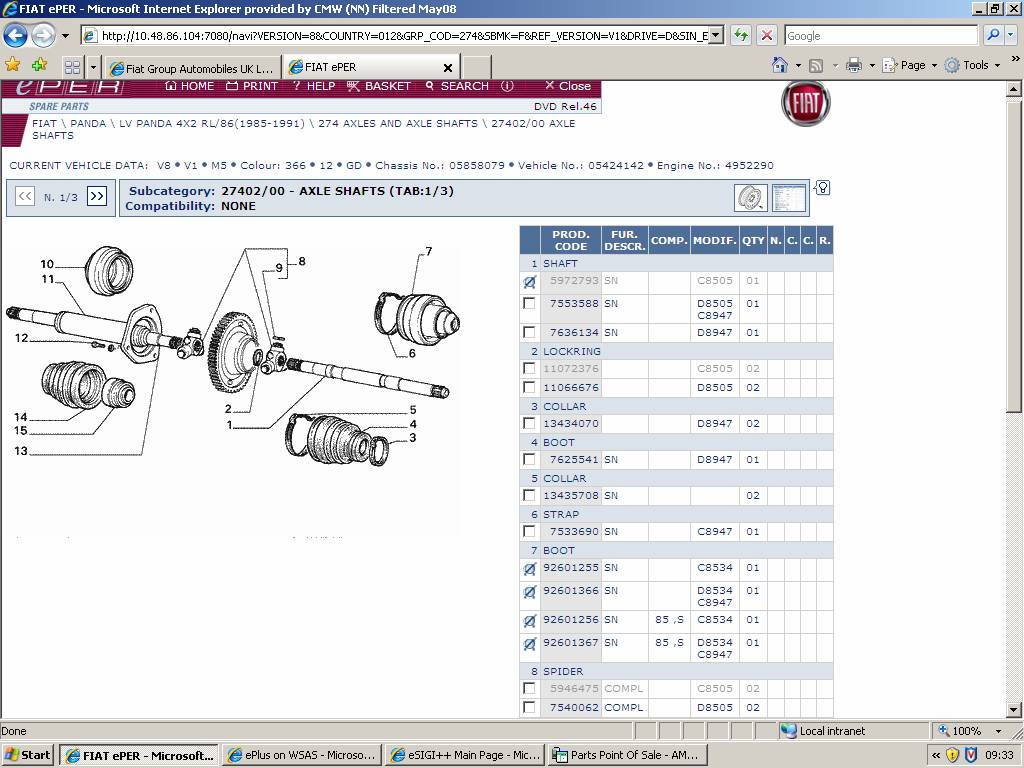The height and width of the screenshot is (768, 1024).
Task: Click the lightbulb hint icon
Action: pyautogui.click(x=823, y=188)
